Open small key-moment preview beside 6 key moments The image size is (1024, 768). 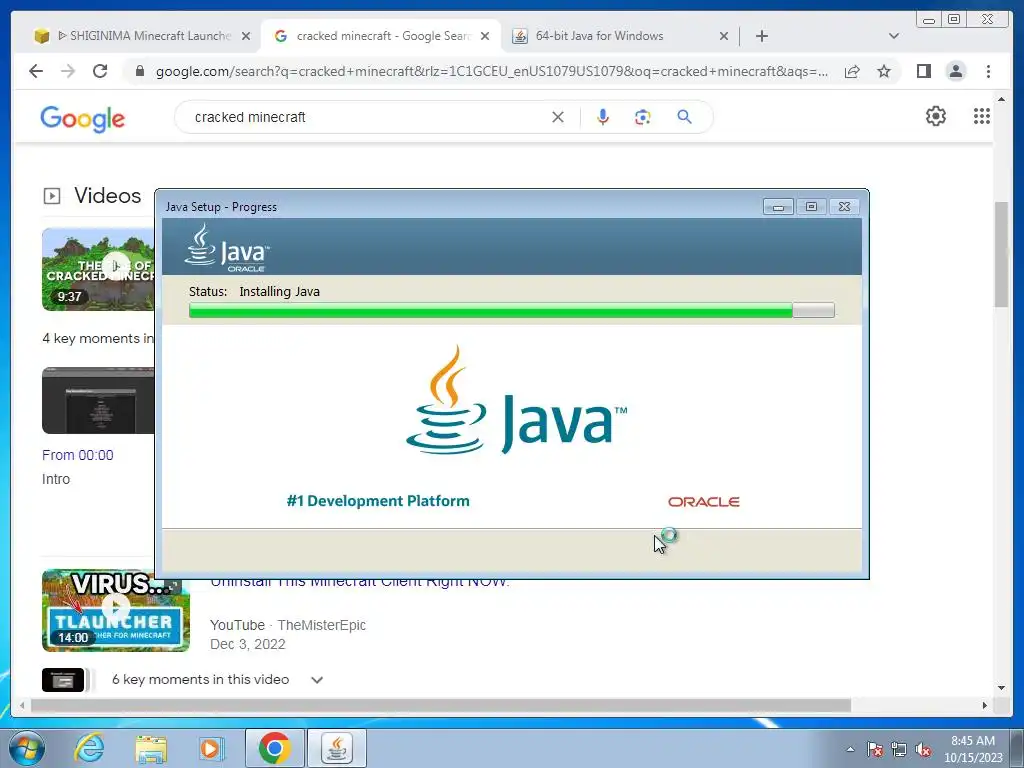pyautogui.click(x=63, y=680)
